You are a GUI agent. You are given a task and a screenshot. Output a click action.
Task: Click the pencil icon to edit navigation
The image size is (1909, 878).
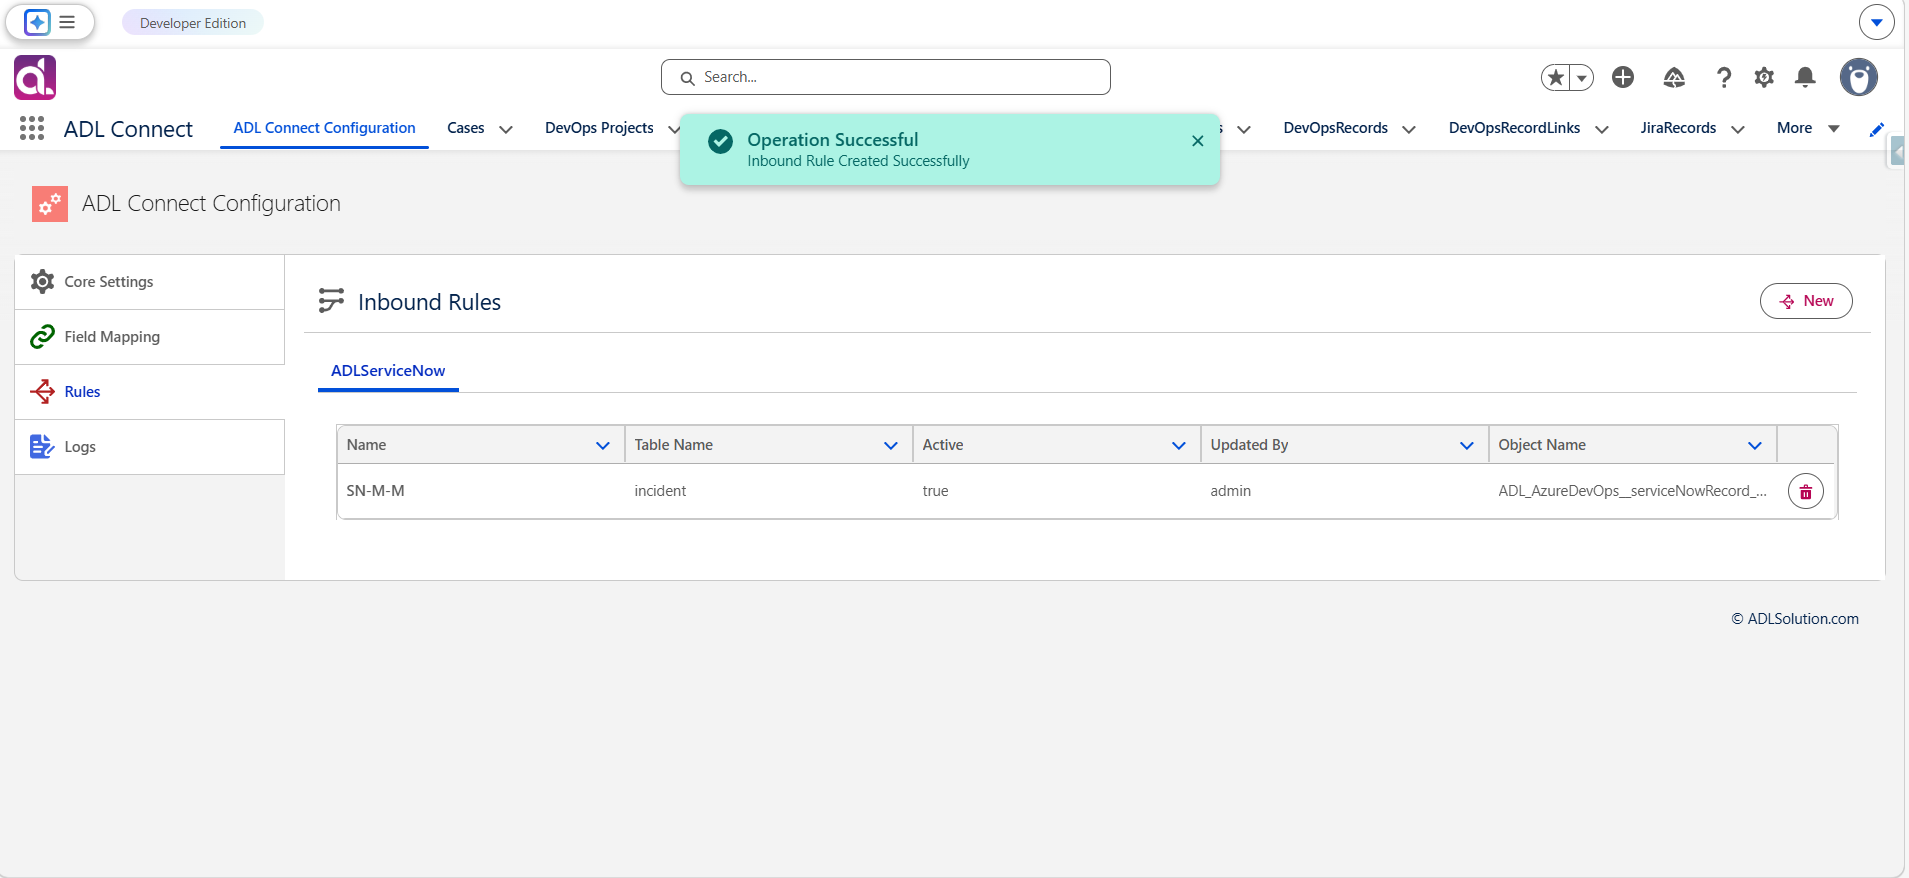pyautogui.click(x=1877, y=129)
